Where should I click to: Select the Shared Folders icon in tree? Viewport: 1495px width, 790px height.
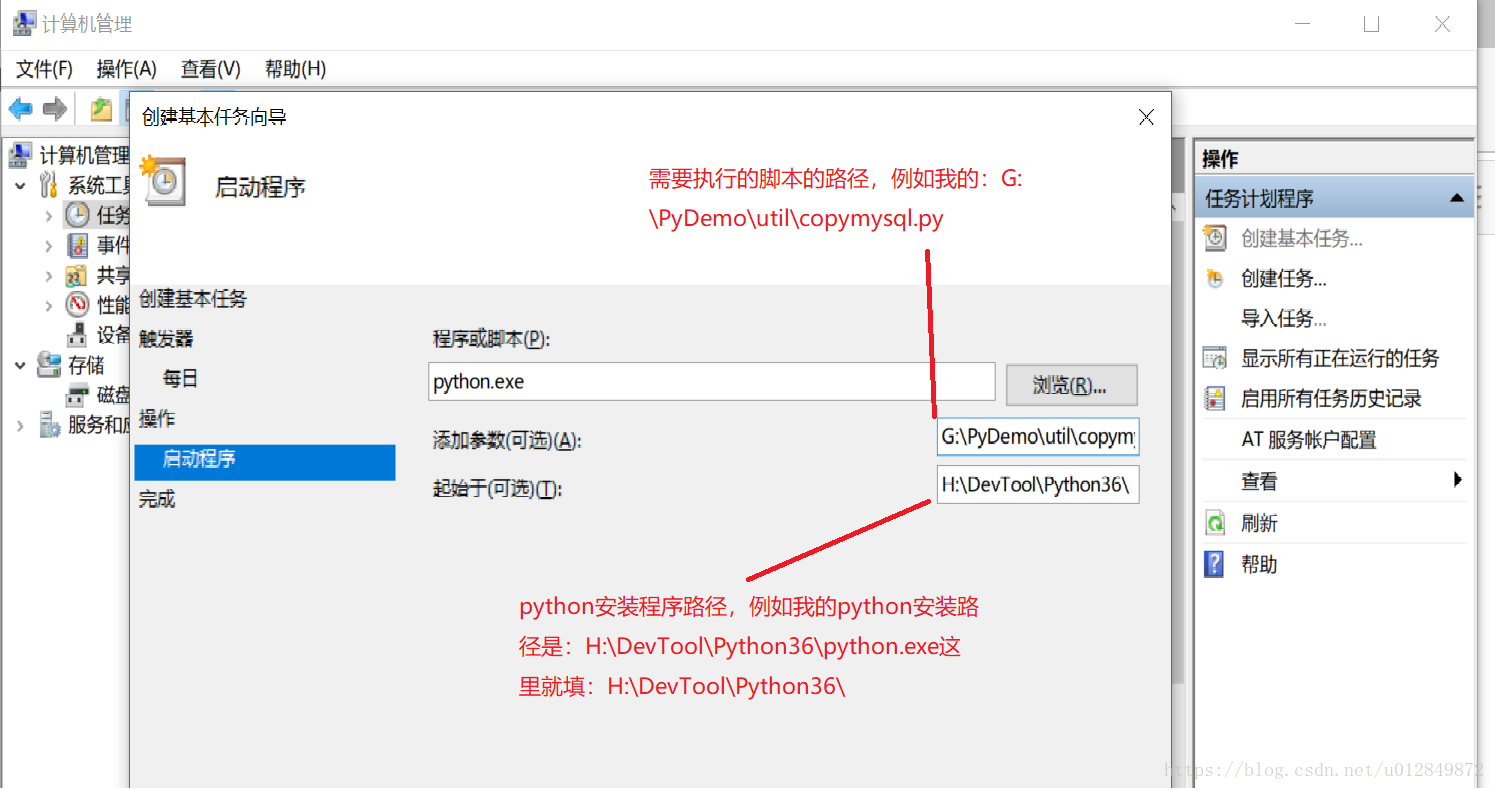77,275
